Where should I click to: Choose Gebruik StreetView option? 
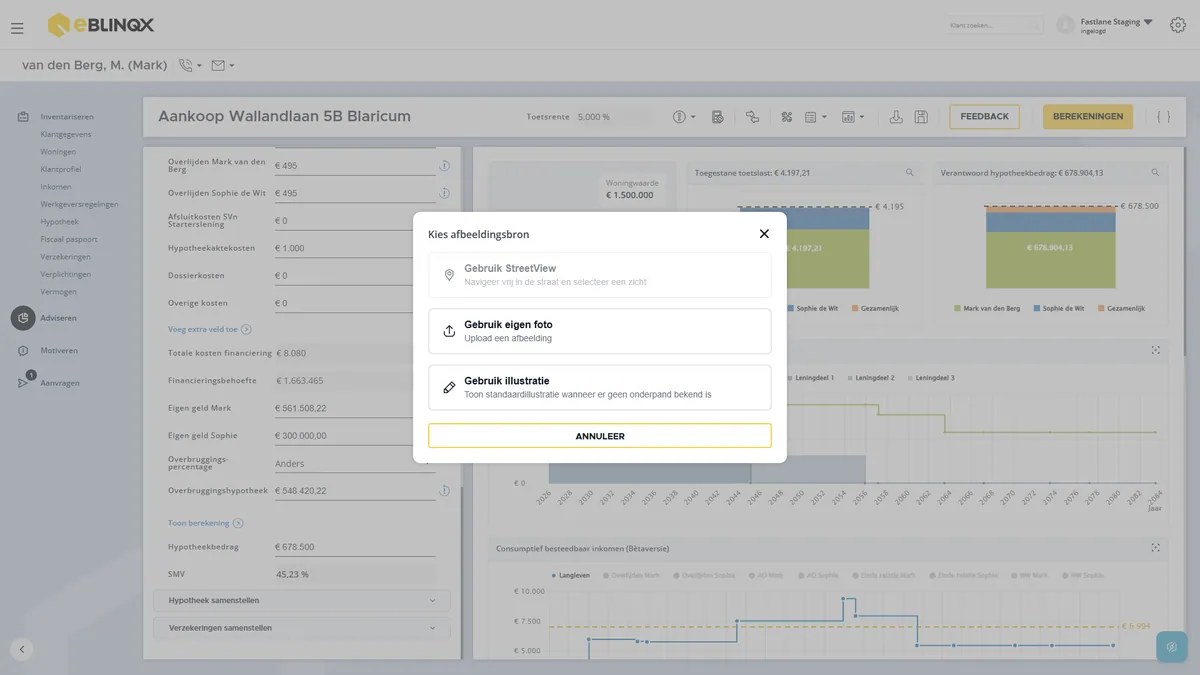click(x=600, y=275)
